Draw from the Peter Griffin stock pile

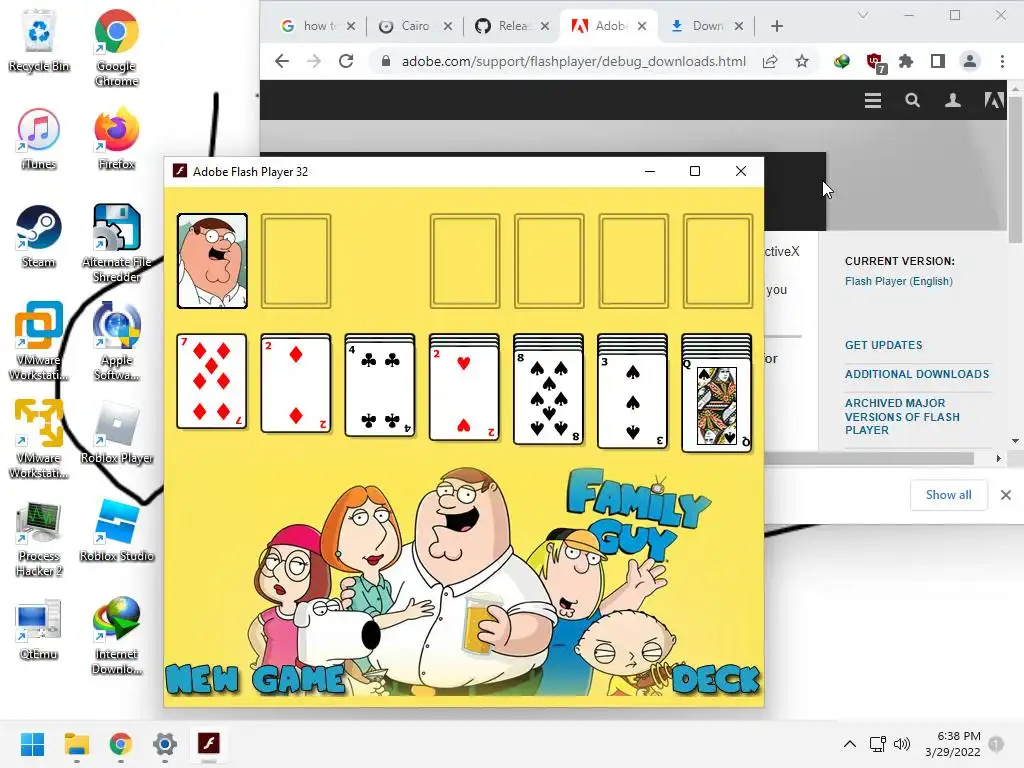point(212,261)
